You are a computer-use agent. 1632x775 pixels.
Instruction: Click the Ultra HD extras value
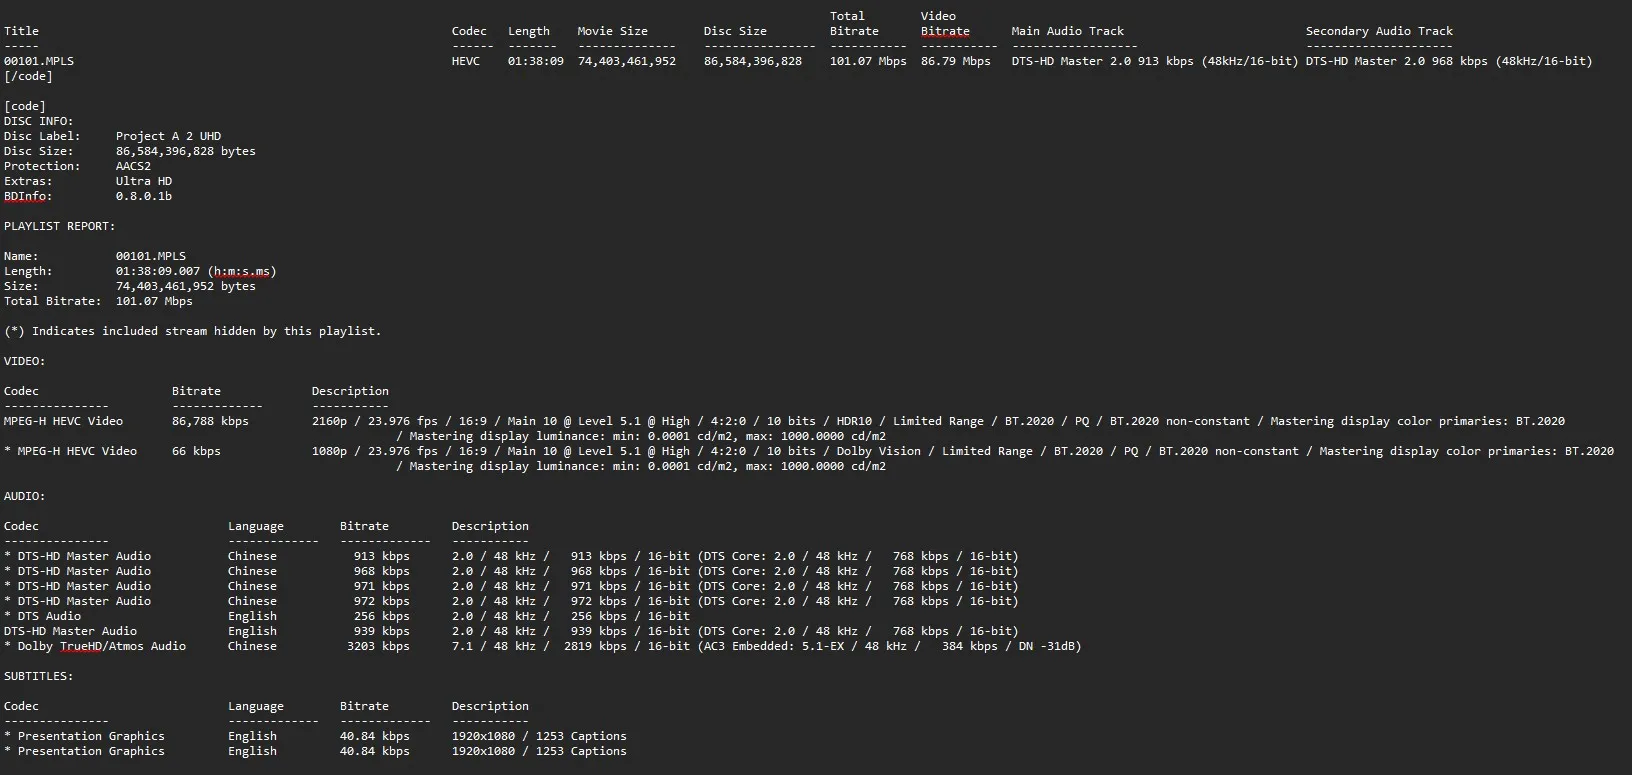pyautogui.click(x=143, y=181)
